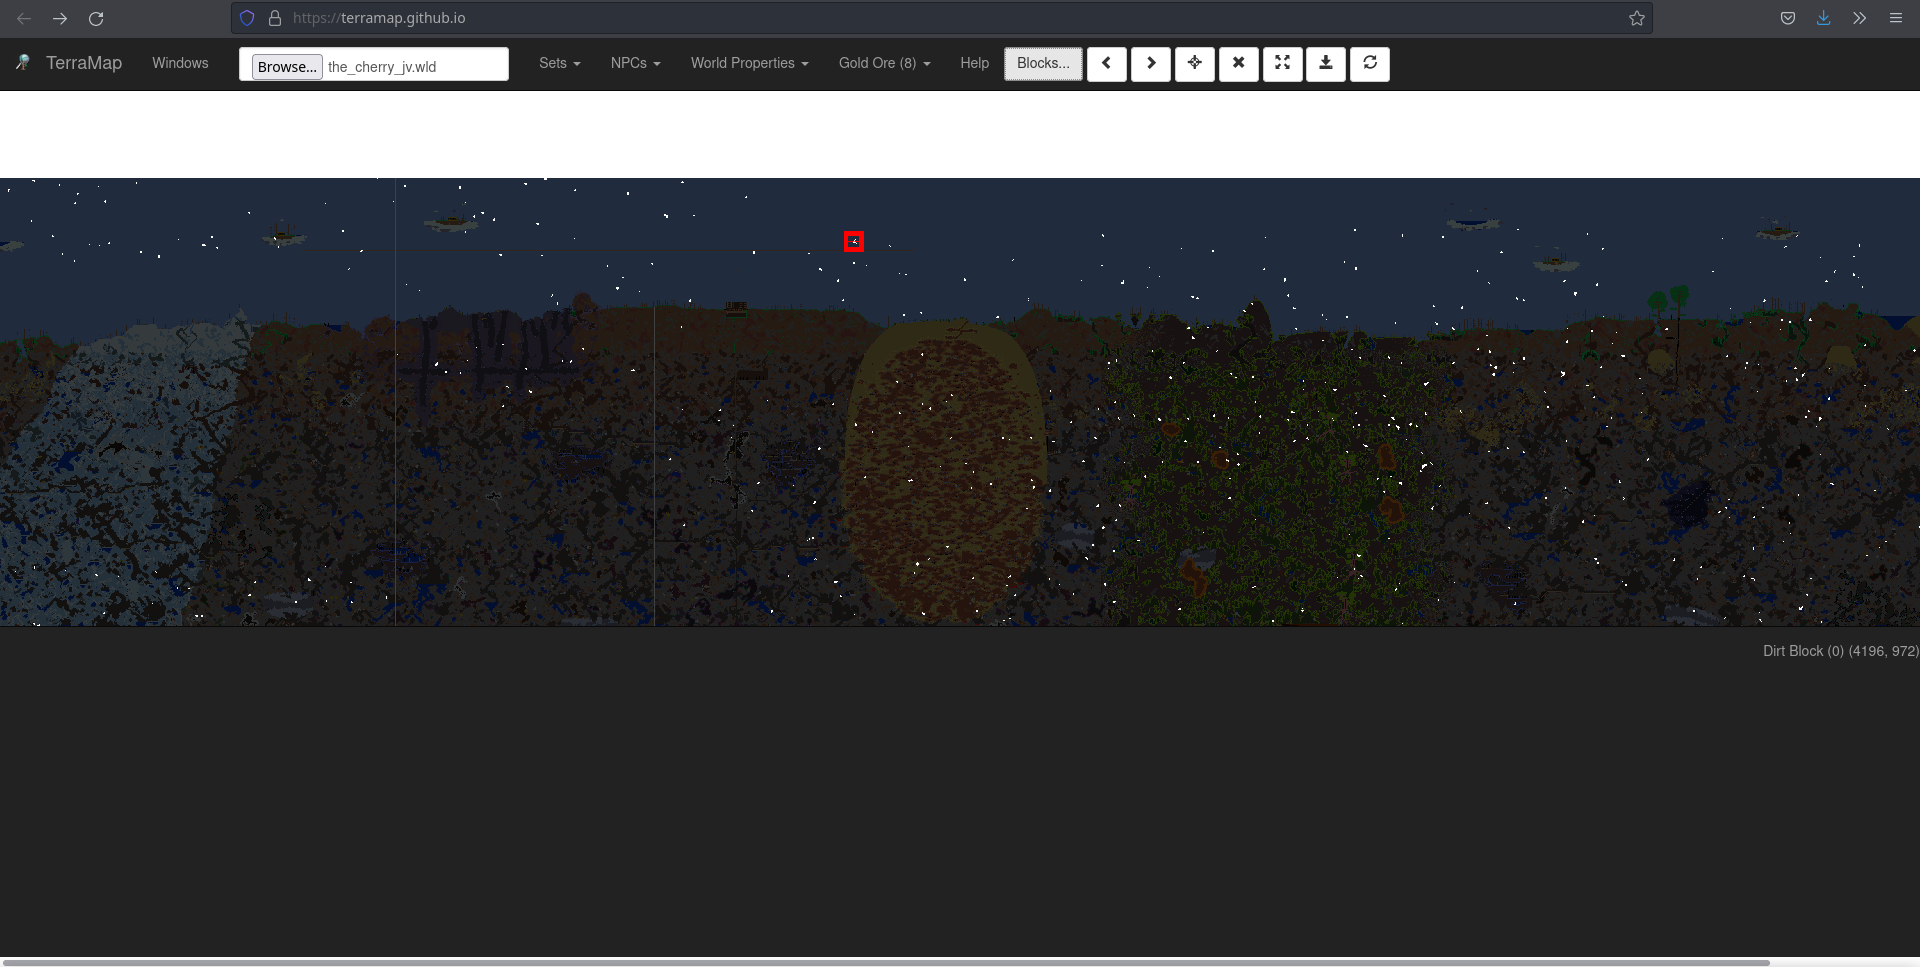The image size is (1920, 967).
Task: Click the crosshair position tool
Action: tap(1194, 63)
